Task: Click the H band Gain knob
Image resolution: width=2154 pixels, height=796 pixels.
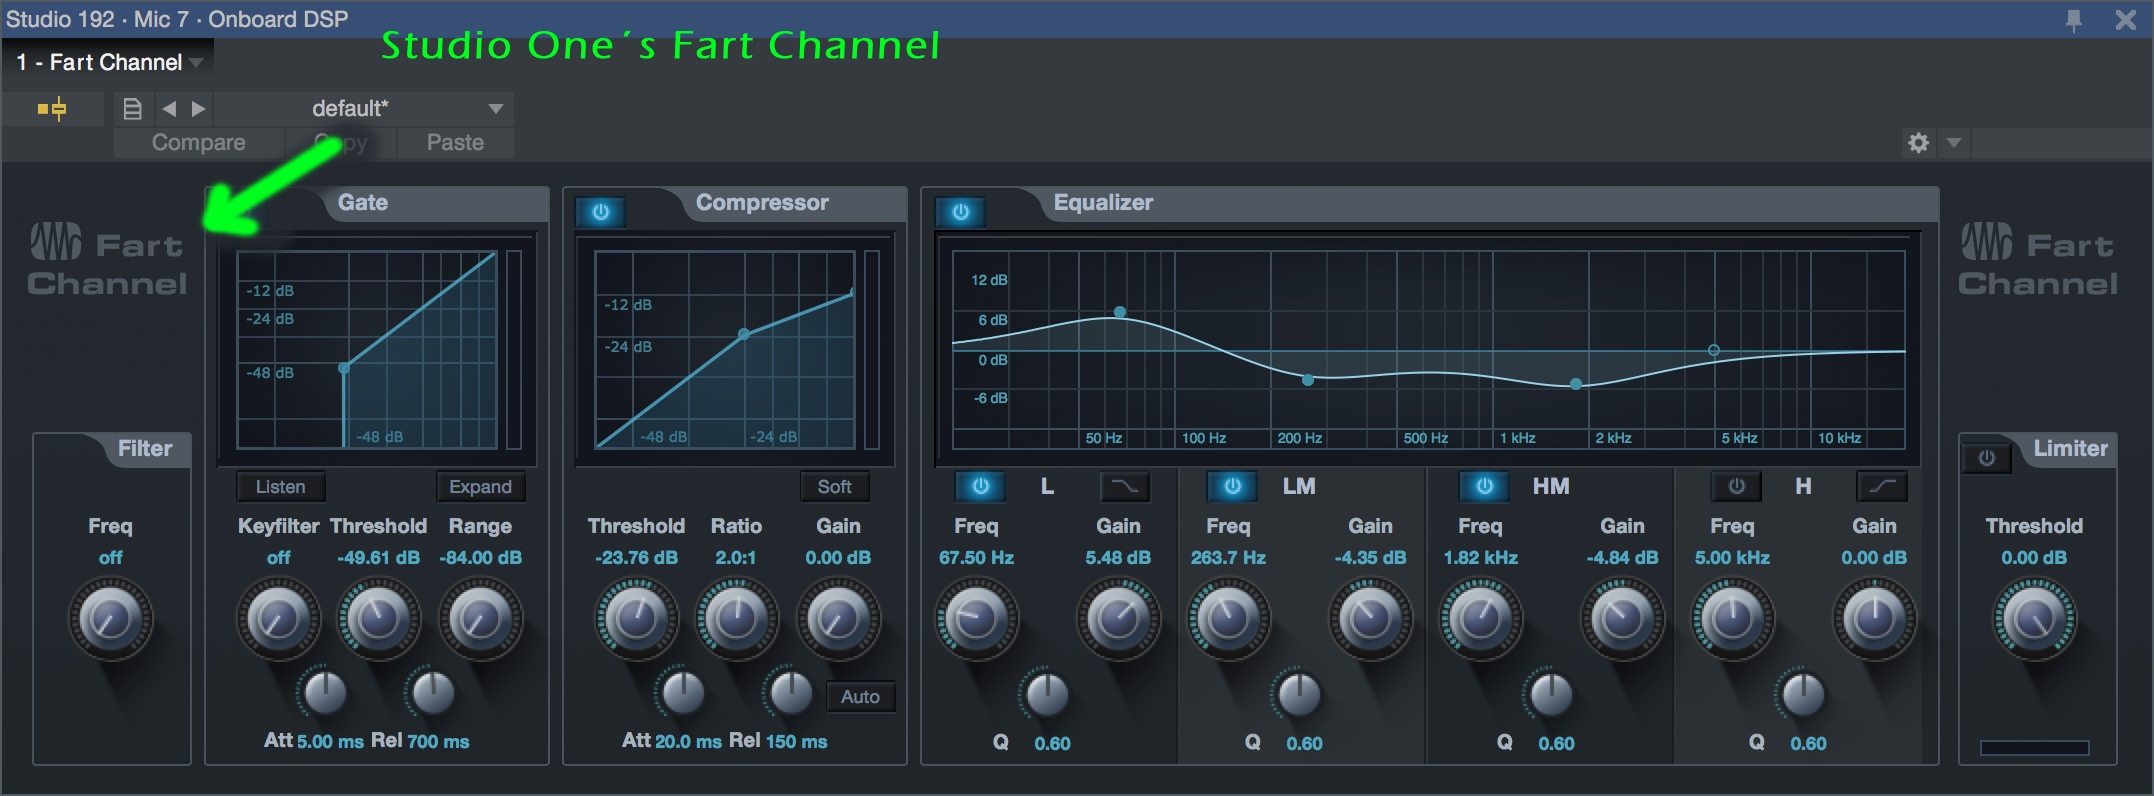Action: [1874, 619]
